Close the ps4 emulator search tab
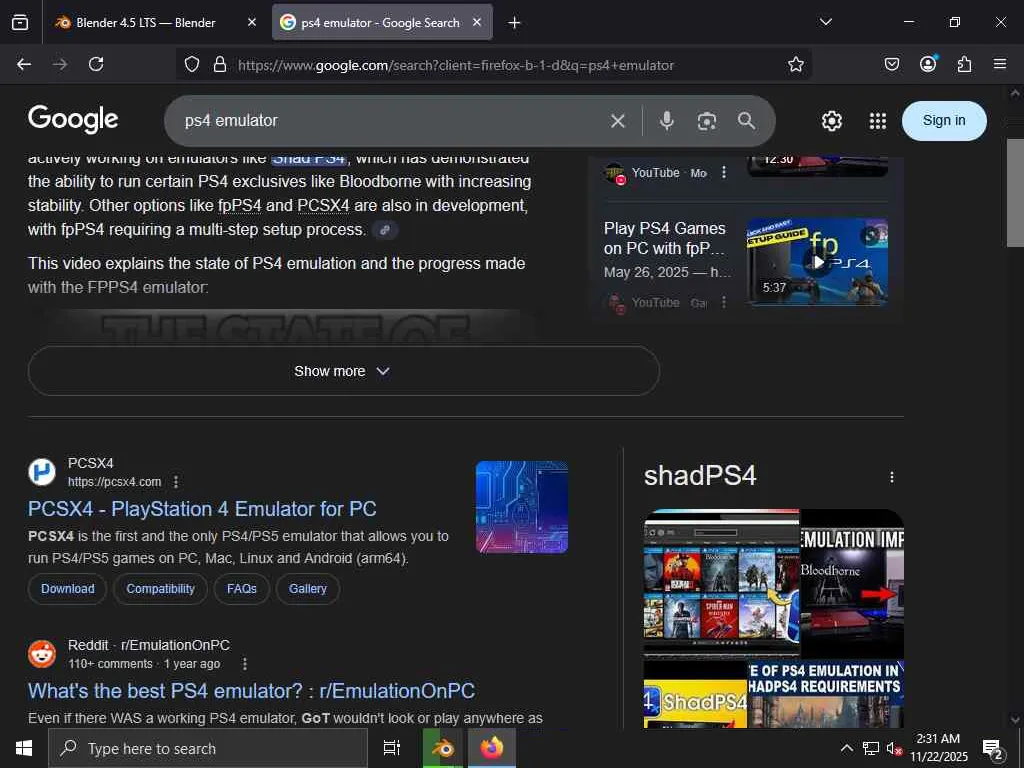The image size is (1024, 768). pyautogui.click(x=477, y=22)
